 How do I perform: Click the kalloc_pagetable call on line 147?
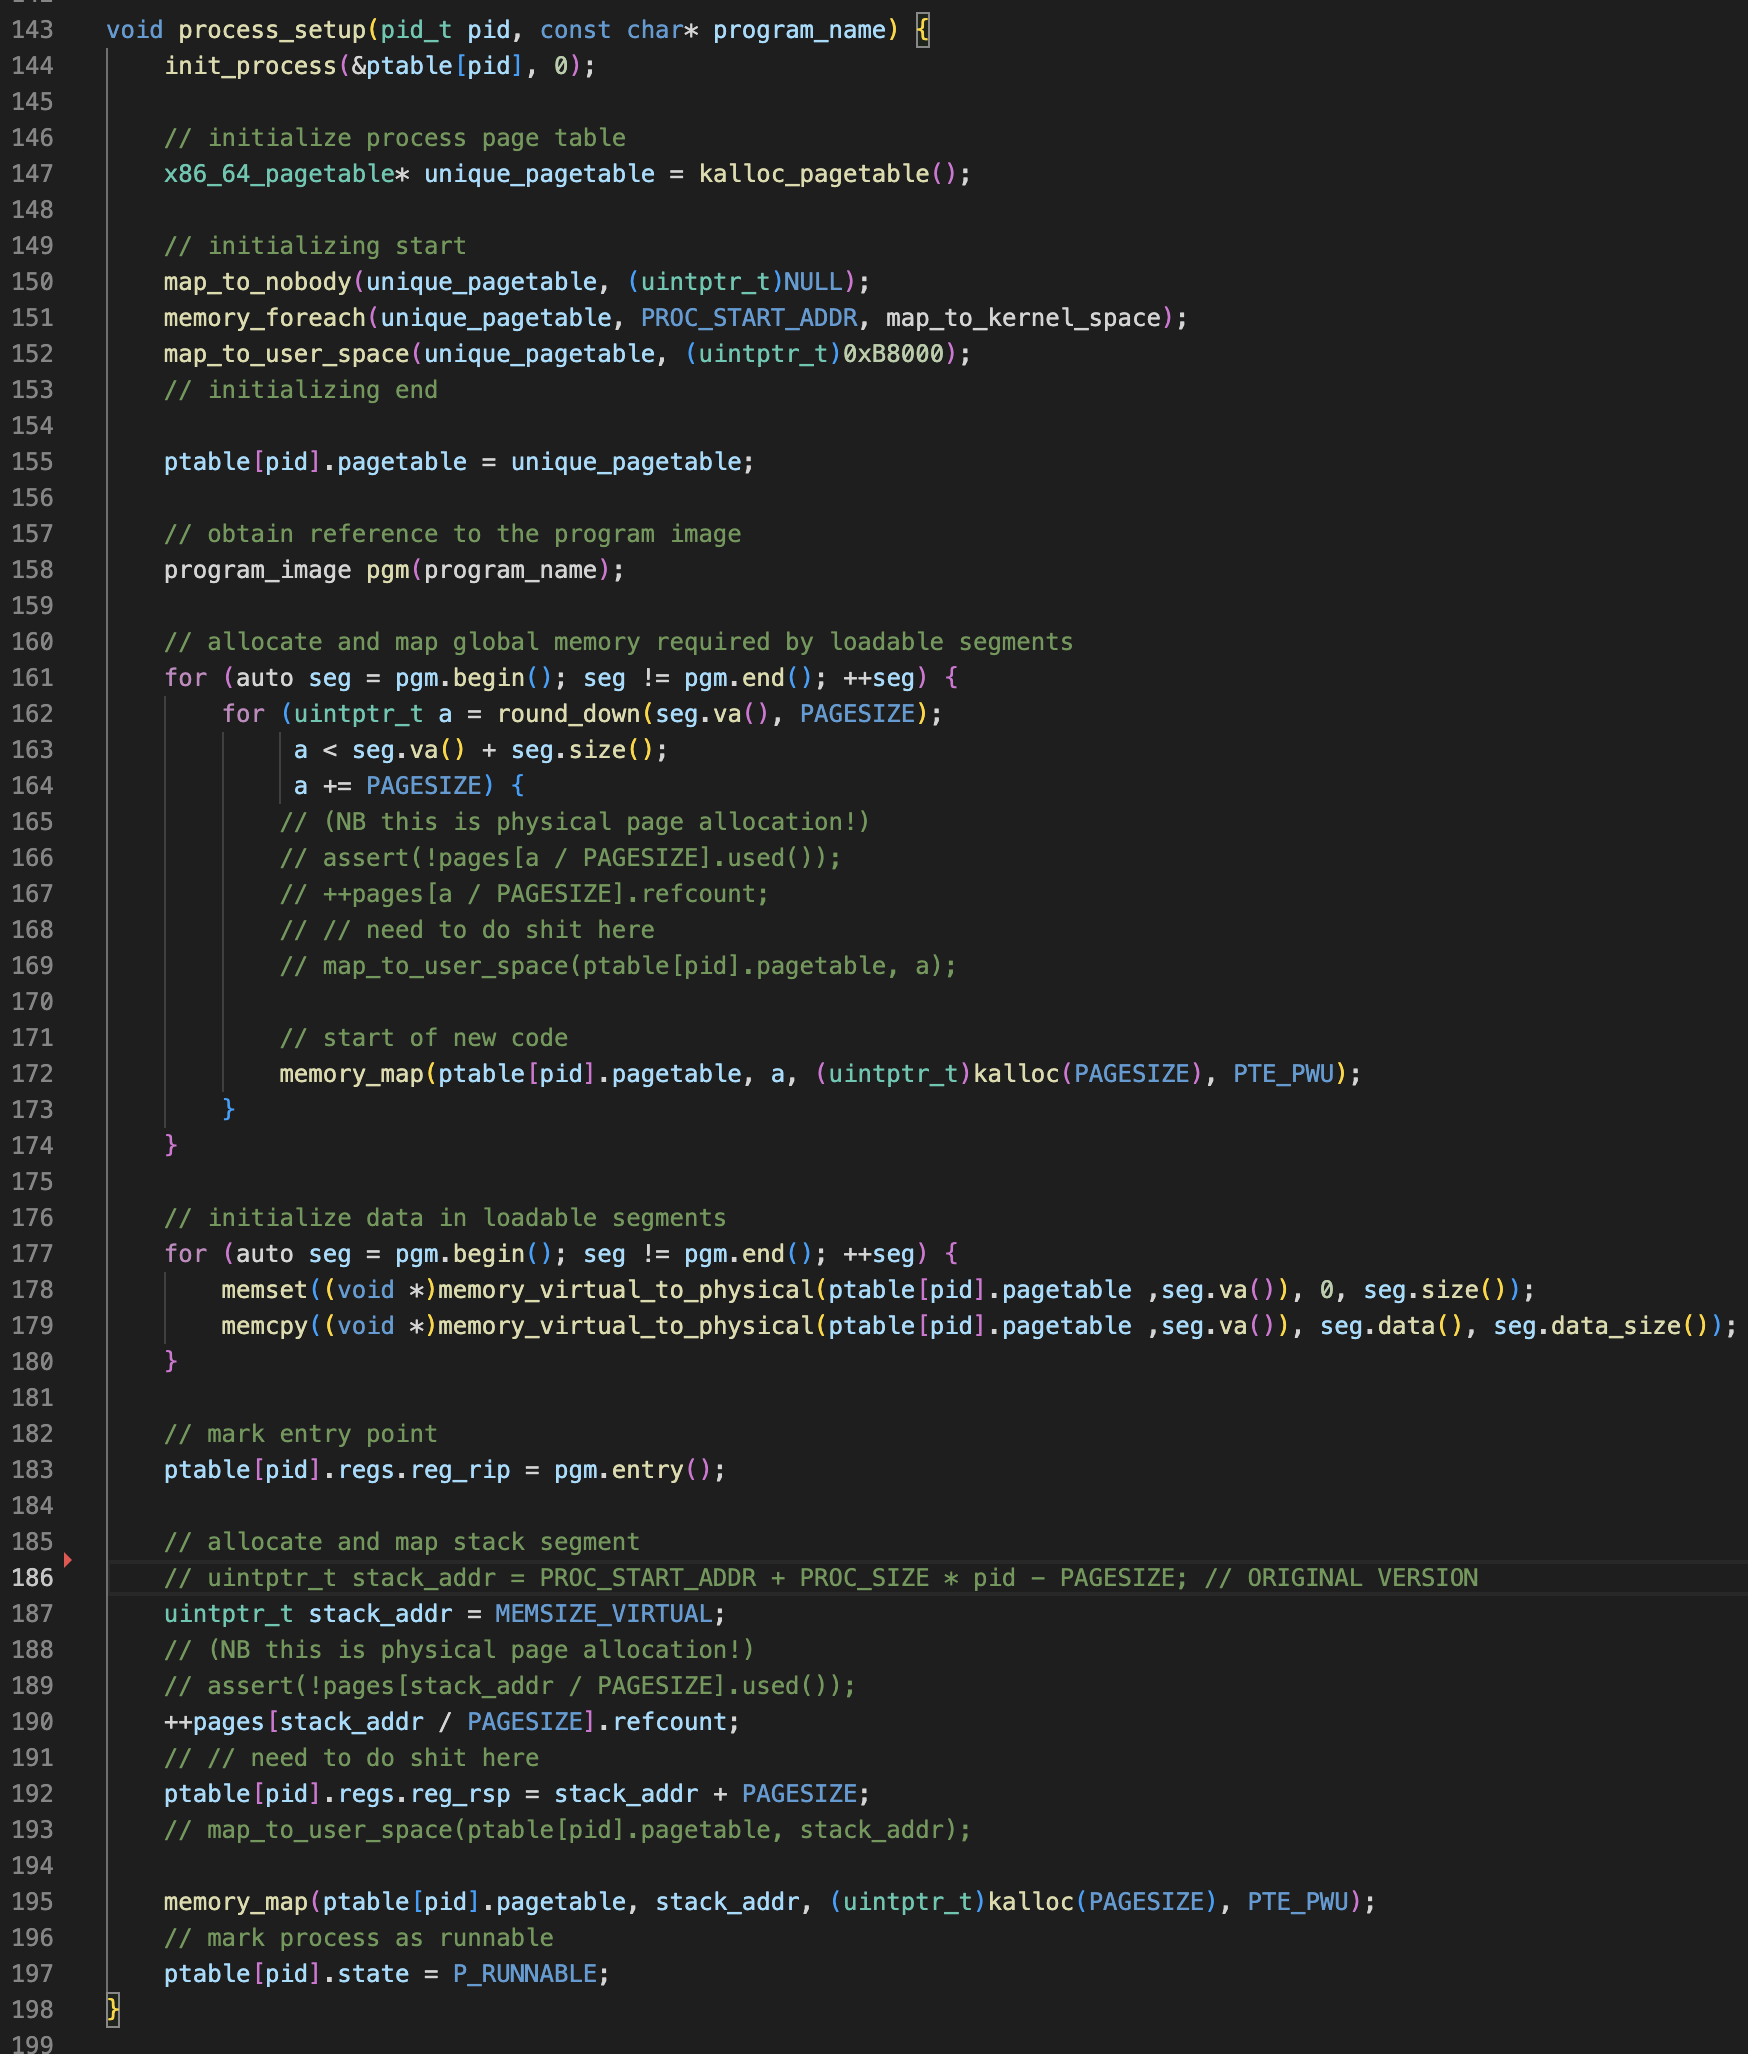coord(813,174)
